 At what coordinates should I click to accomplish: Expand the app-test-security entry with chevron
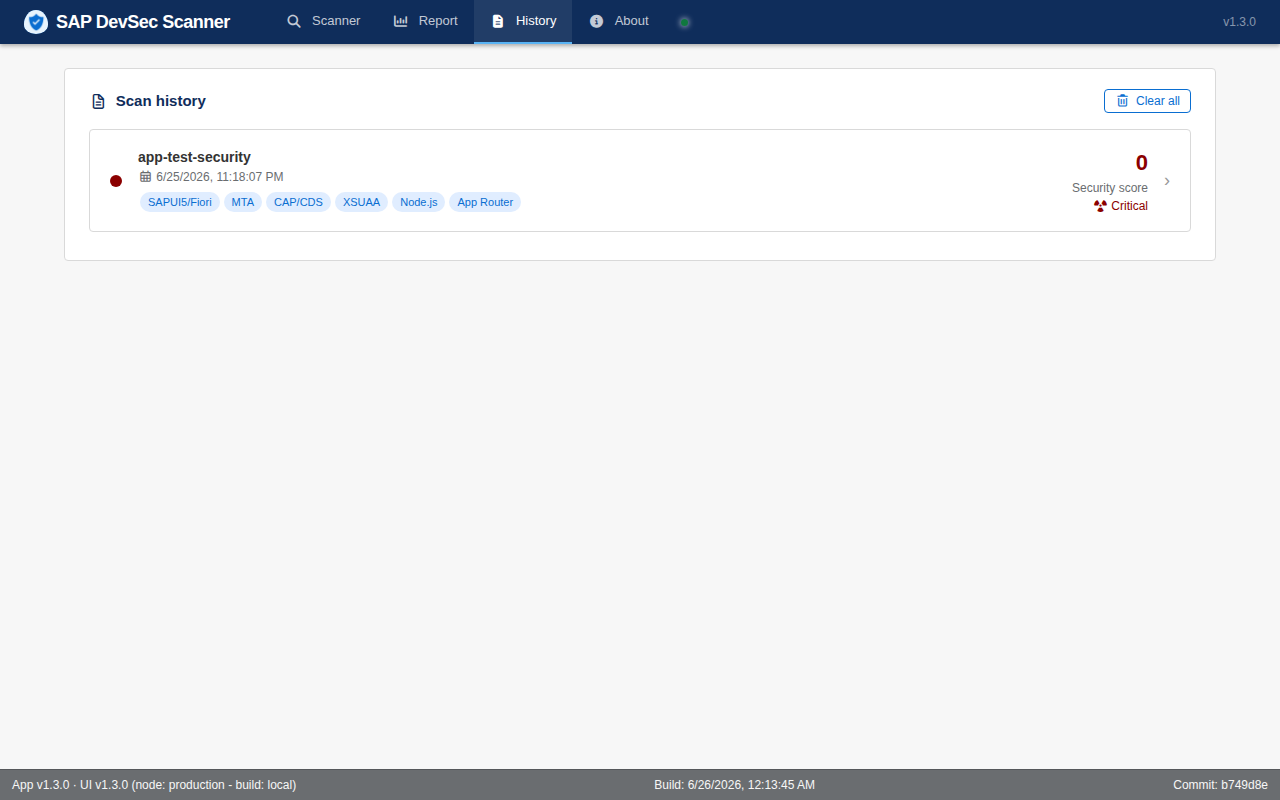1167,181
